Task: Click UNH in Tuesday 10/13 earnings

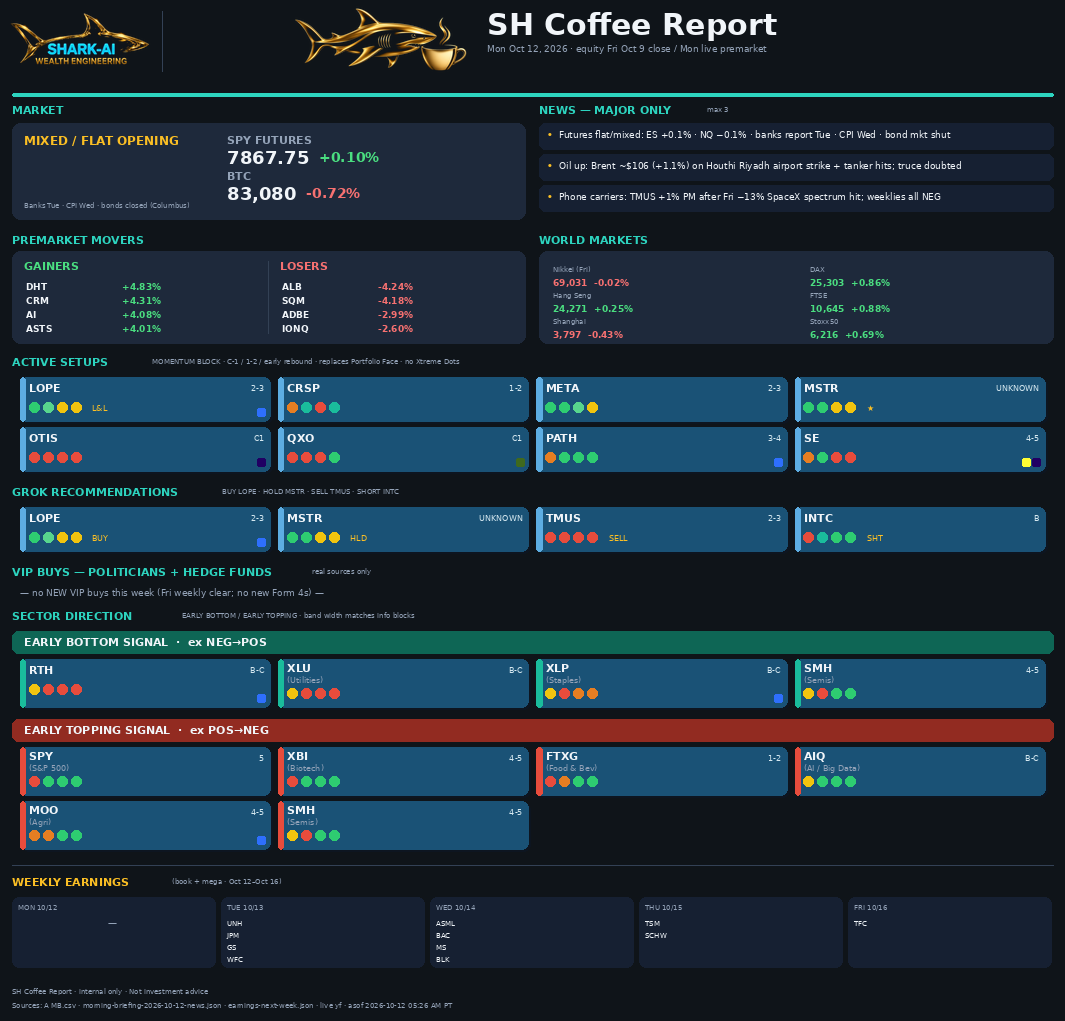Action: tap(234, 924)
